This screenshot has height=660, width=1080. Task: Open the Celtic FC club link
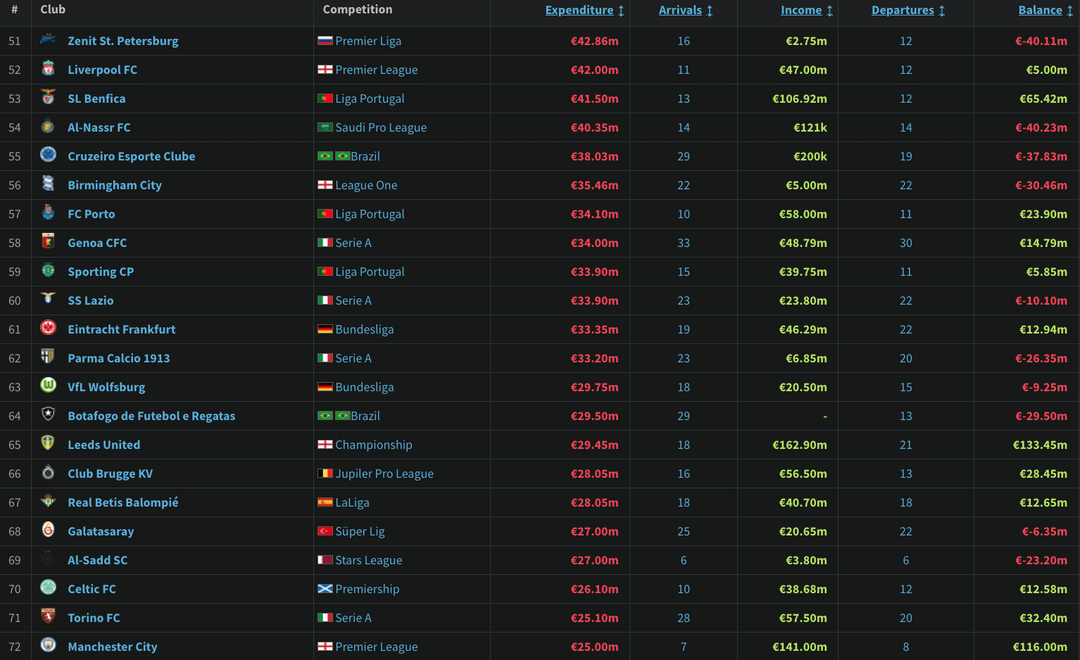pos(92,590)
